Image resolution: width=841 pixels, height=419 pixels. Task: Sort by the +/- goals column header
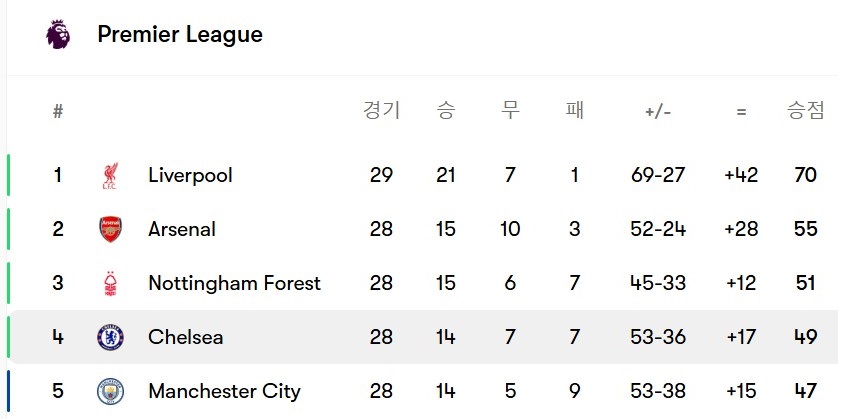pos(658,112)
